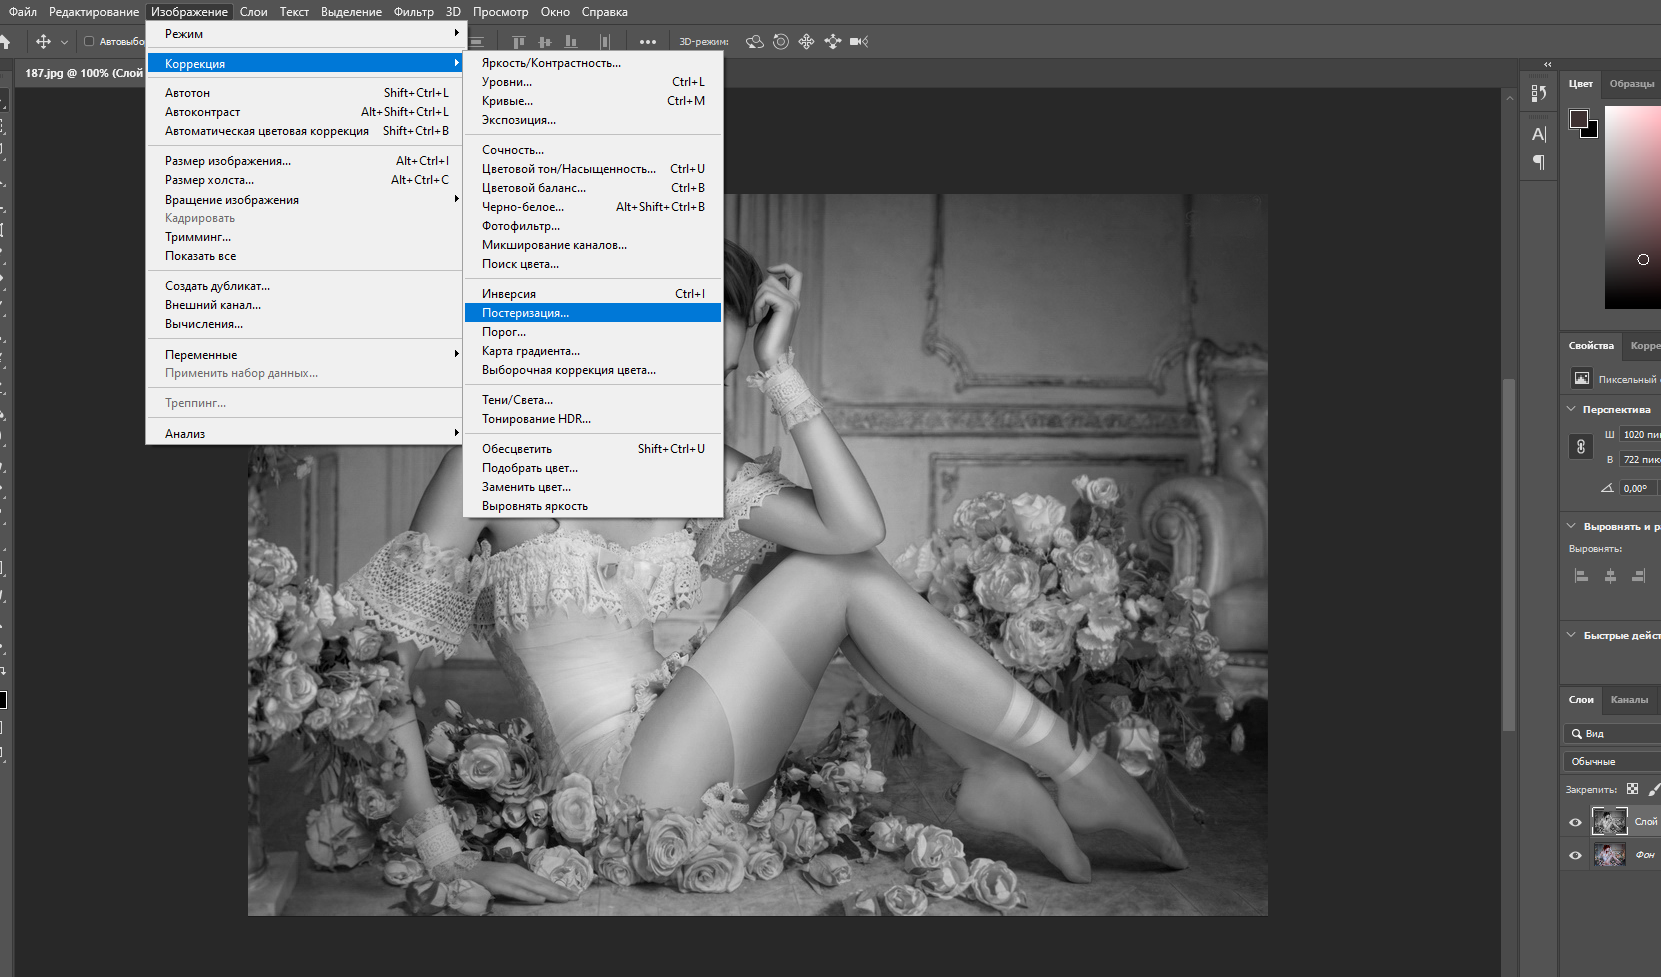Open the Обычные blend mode dropdown
Image resolution: width=1661 pixels, height=977 pixels.
[x=1610, y=761]
